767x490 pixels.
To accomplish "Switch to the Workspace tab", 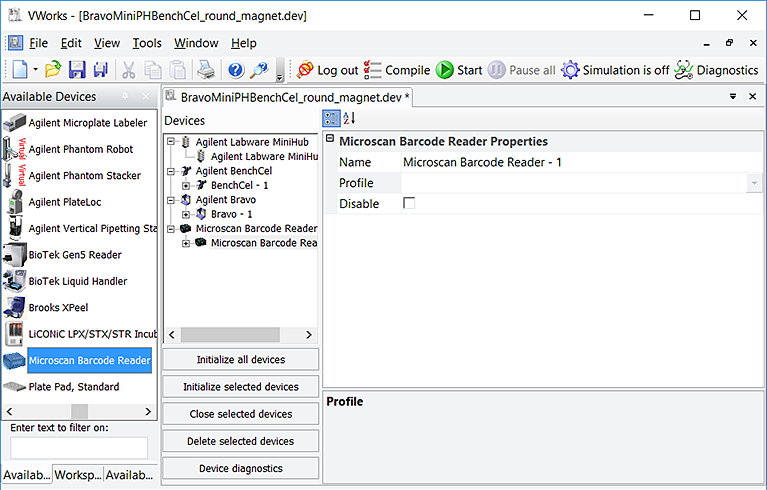I will pyautogui.click(x=77, y=475).
